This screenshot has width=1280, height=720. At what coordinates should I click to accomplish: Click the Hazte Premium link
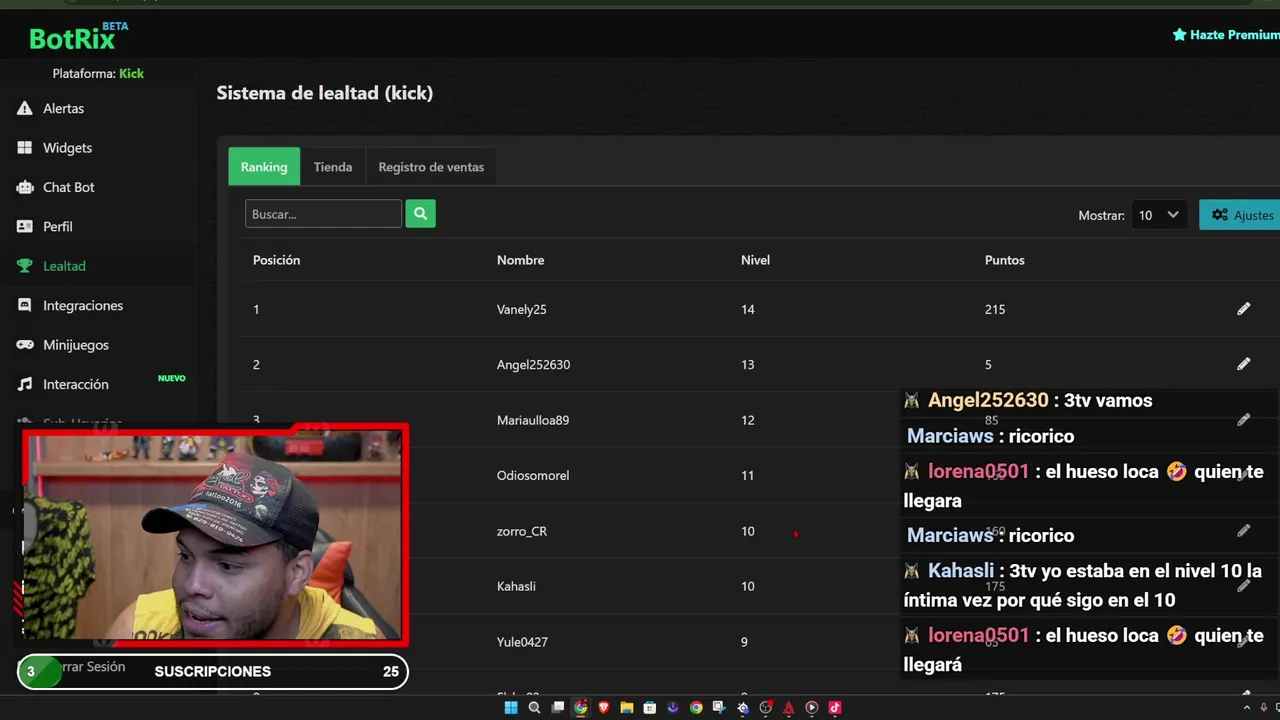[x=1226, y=35]
